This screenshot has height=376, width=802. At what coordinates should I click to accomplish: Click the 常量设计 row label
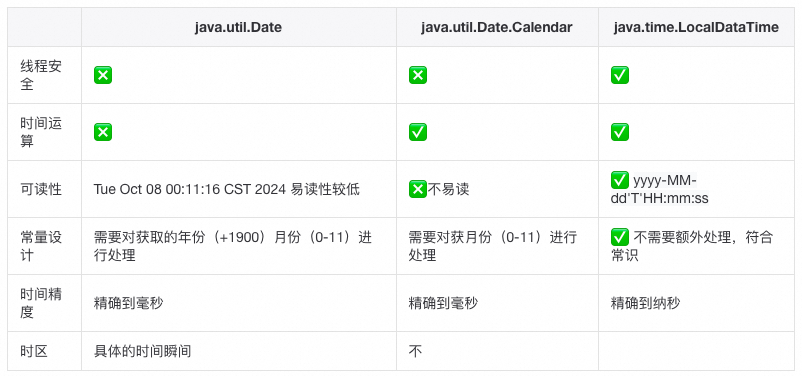tap(41, 246)
